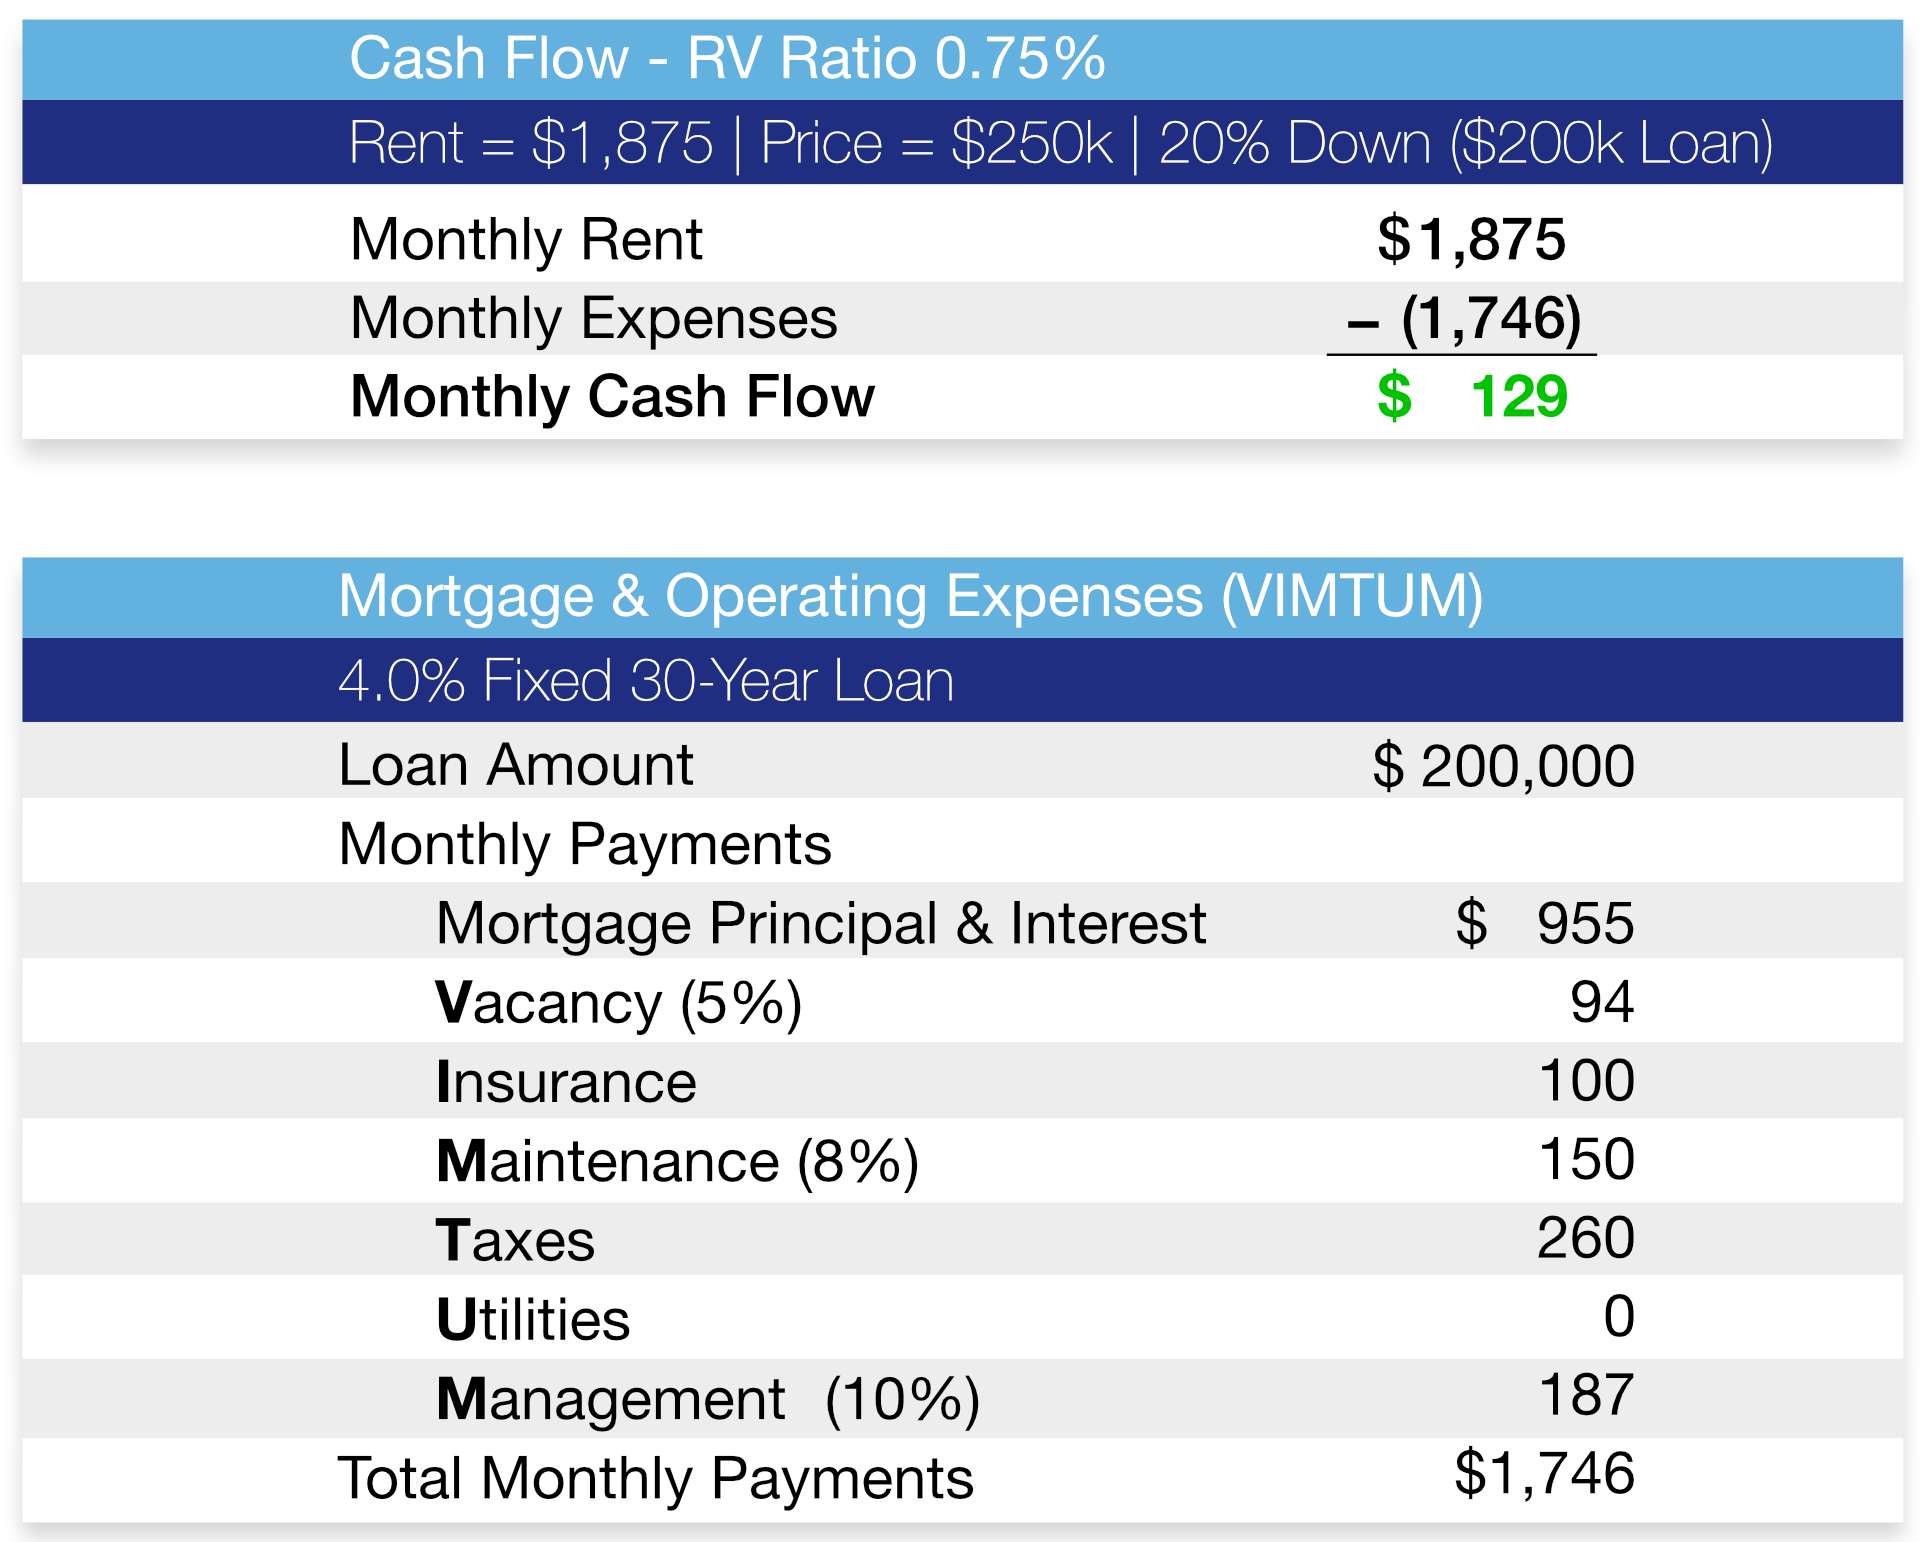Click the $1,875 monthly rent value

[x=1471, y=240]
